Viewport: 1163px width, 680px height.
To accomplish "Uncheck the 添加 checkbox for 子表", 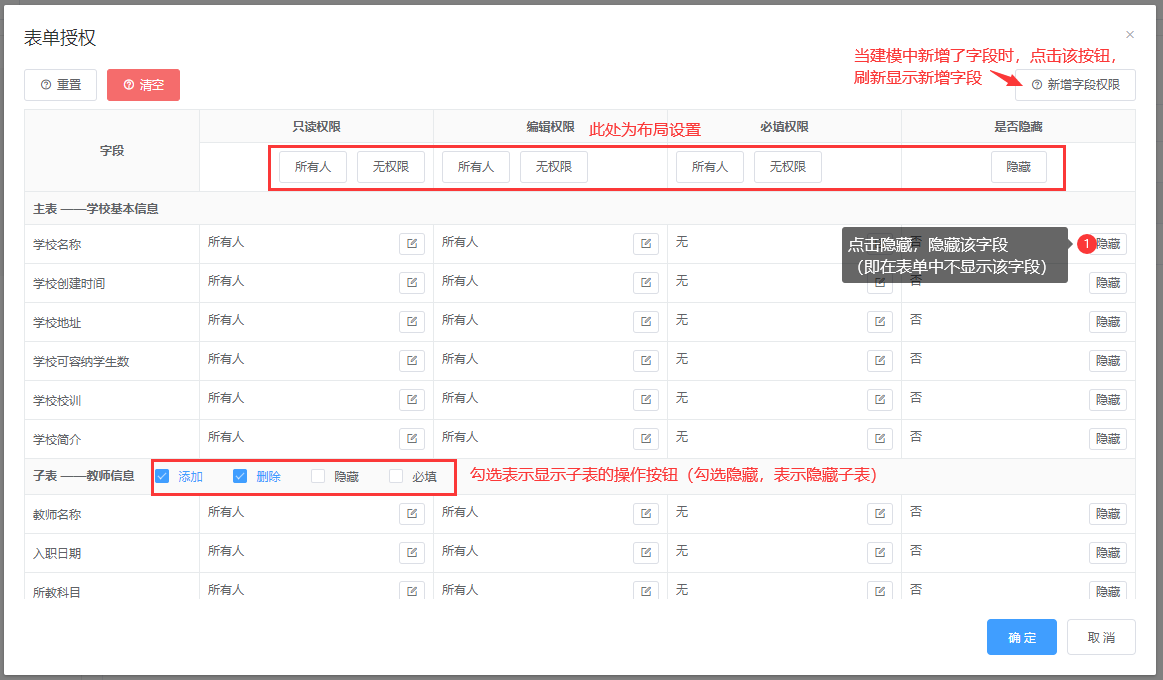I will (x=163, y=477).
